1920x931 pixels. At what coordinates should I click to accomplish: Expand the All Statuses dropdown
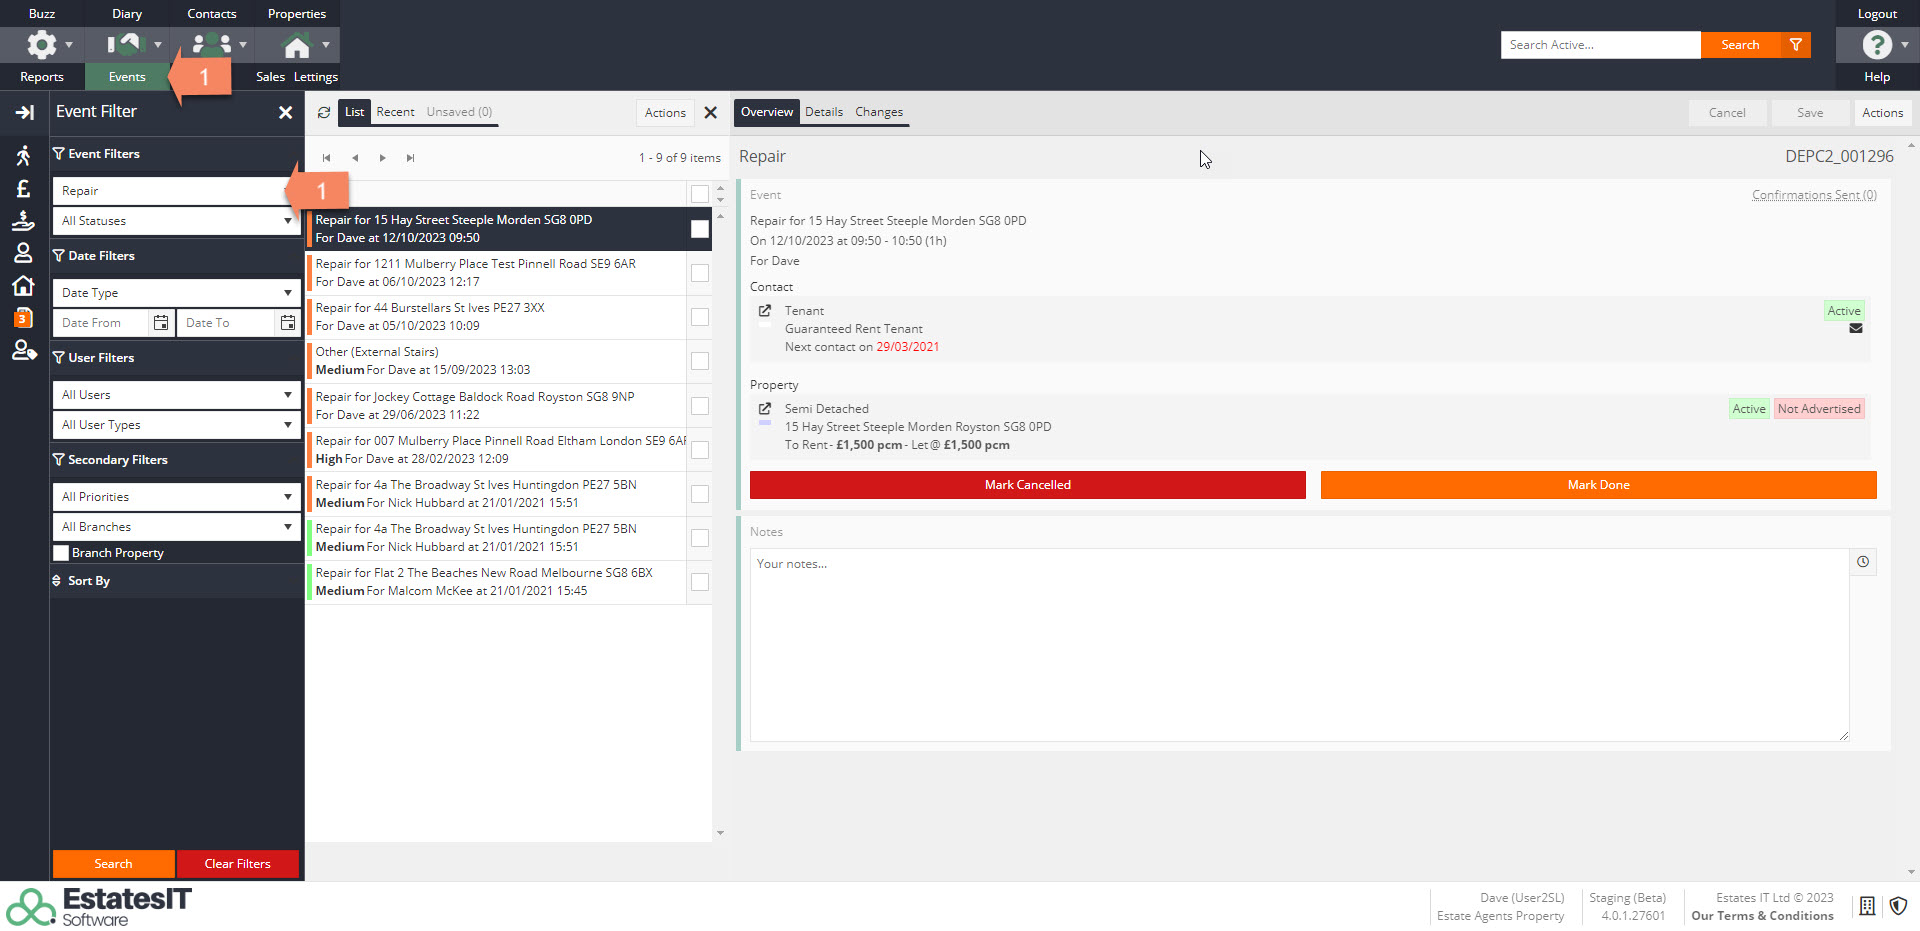tap(176, 221)
